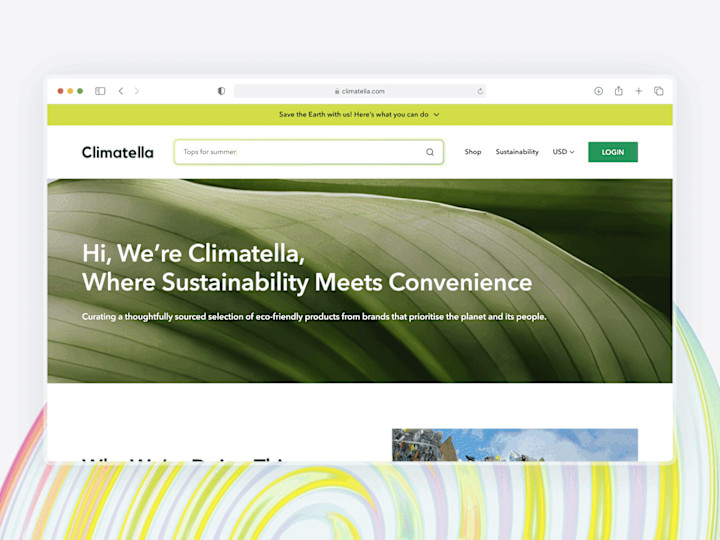Click the search magnifier icon
This screenshot has width=720, height=540.
[430, 152]
